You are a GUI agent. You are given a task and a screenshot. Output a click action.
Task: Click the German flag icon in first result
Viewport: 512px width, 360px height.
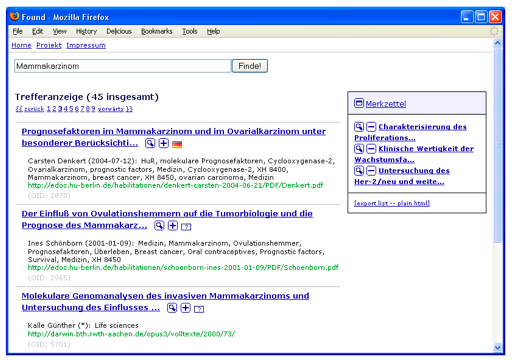[x=177, y=144]
